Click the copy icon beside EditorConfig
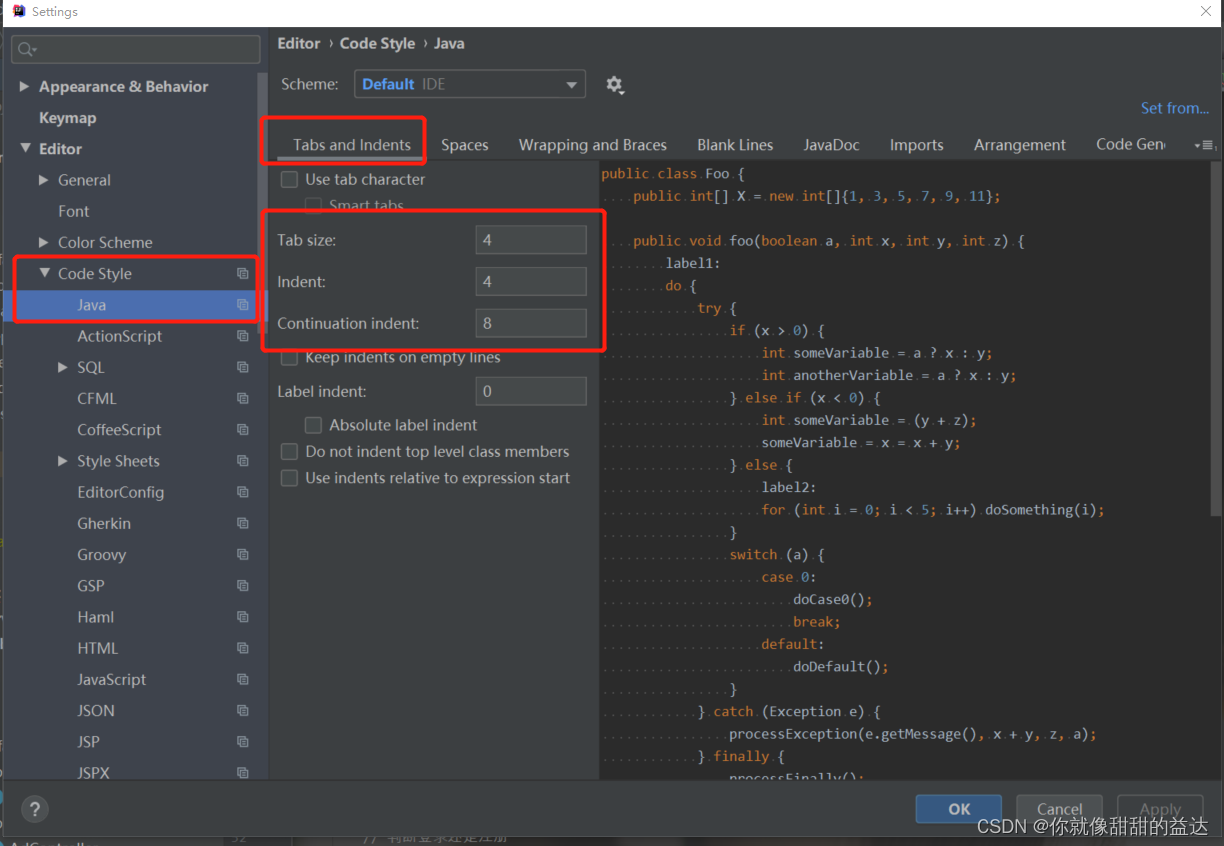Image resolution: width=1224 pixels, height=846 pixels. point(242,492)
